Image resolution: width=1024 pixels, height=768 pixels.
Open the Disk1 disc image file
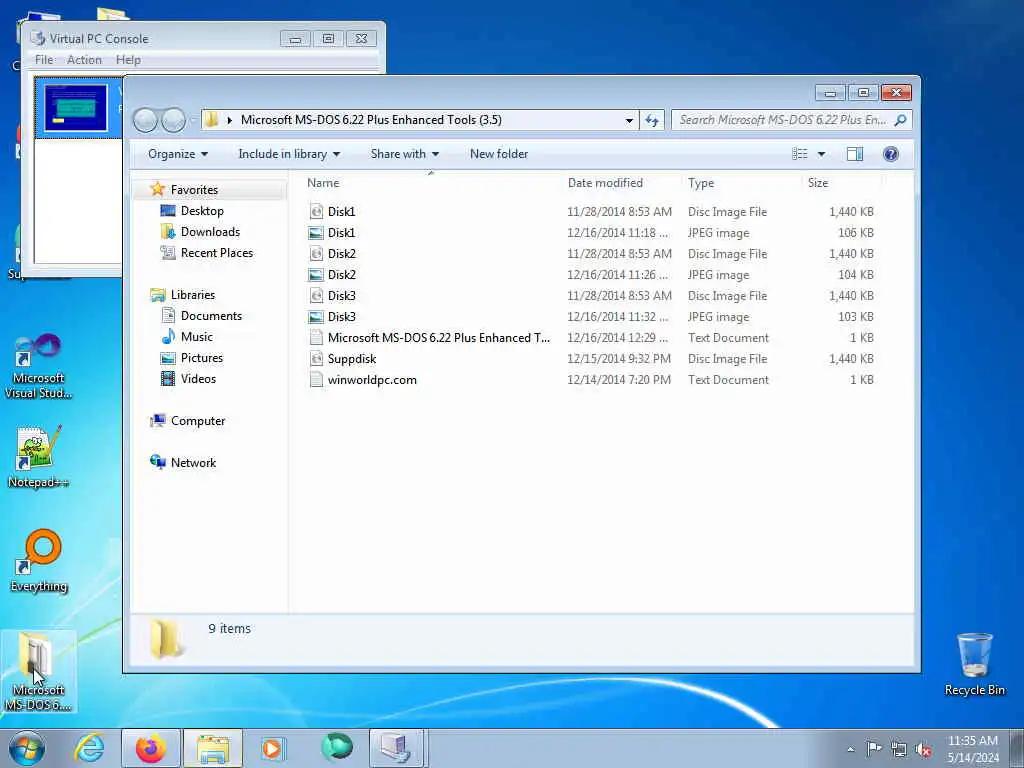[342, 212]
